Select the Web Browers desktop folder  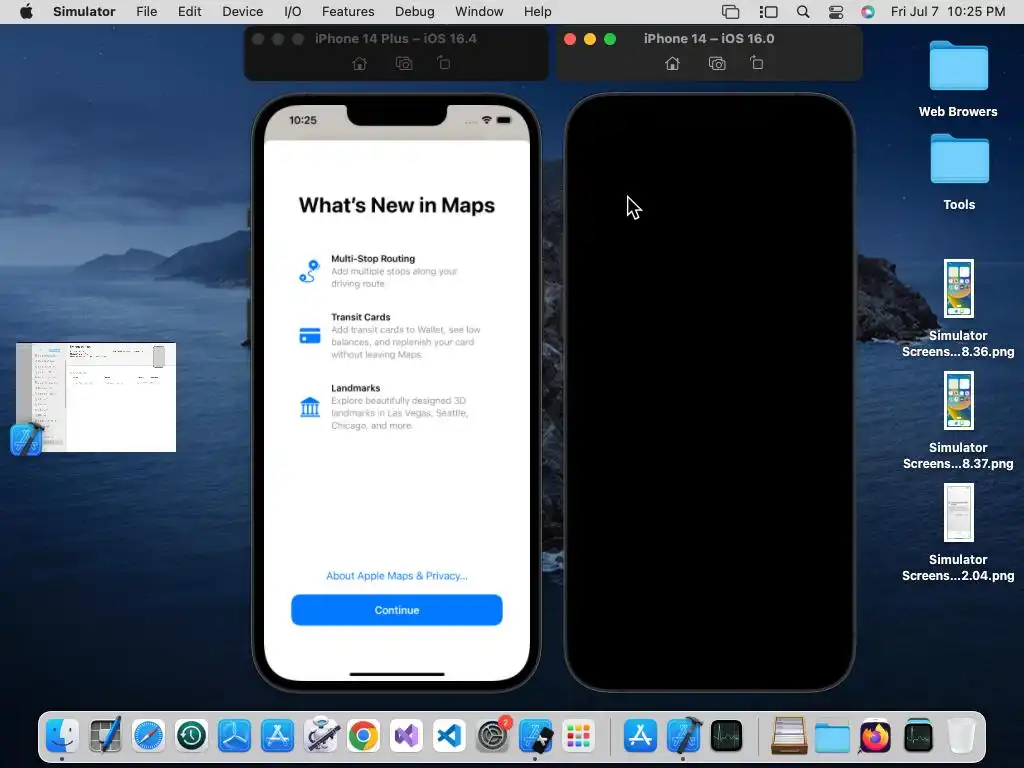(x=958, y=78)
